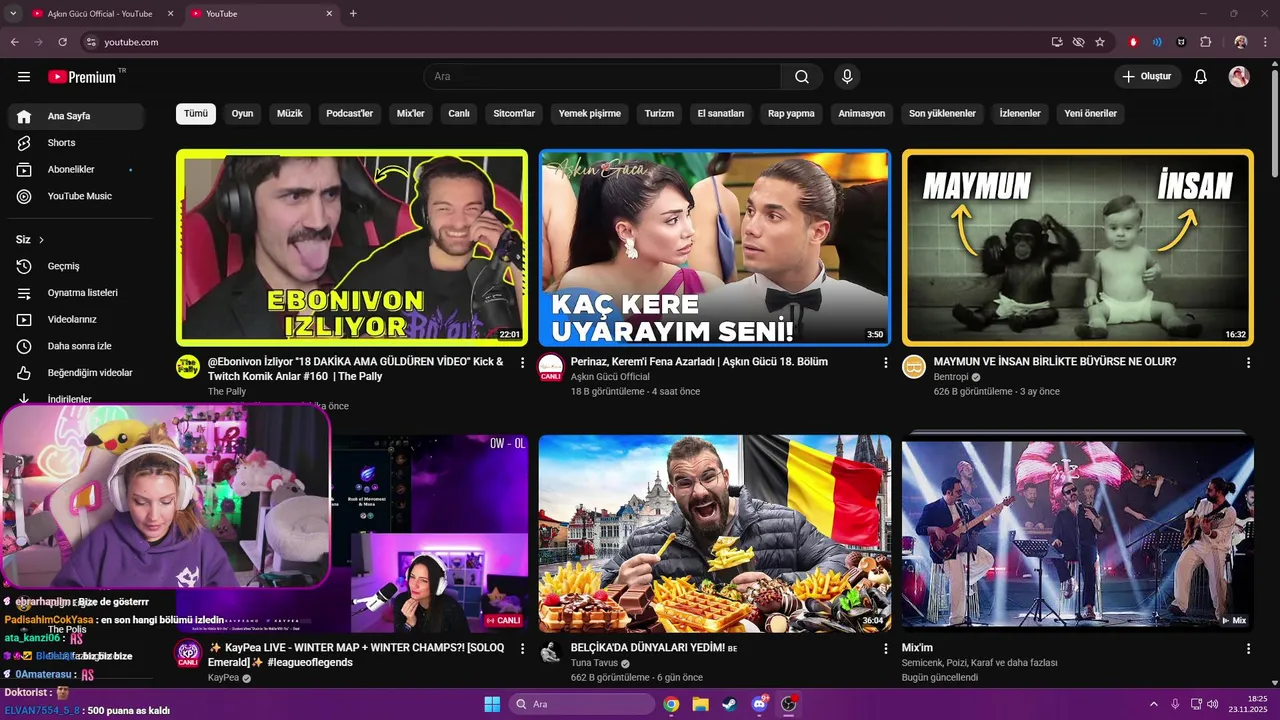Open Shorts in sidebar

click(76, 143)
